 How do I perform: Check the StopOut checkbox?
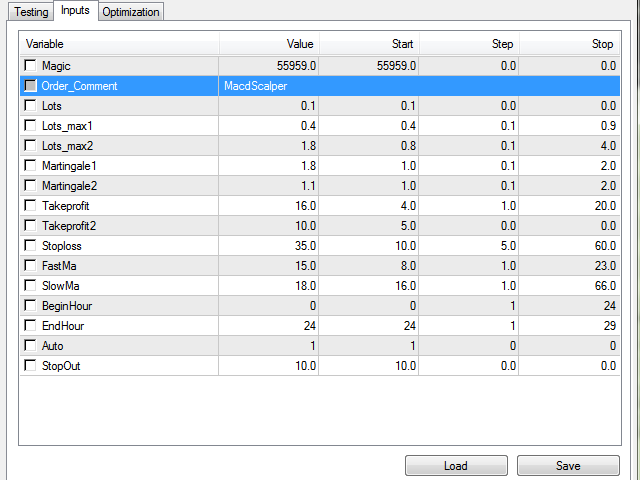[x=31, y=366]
